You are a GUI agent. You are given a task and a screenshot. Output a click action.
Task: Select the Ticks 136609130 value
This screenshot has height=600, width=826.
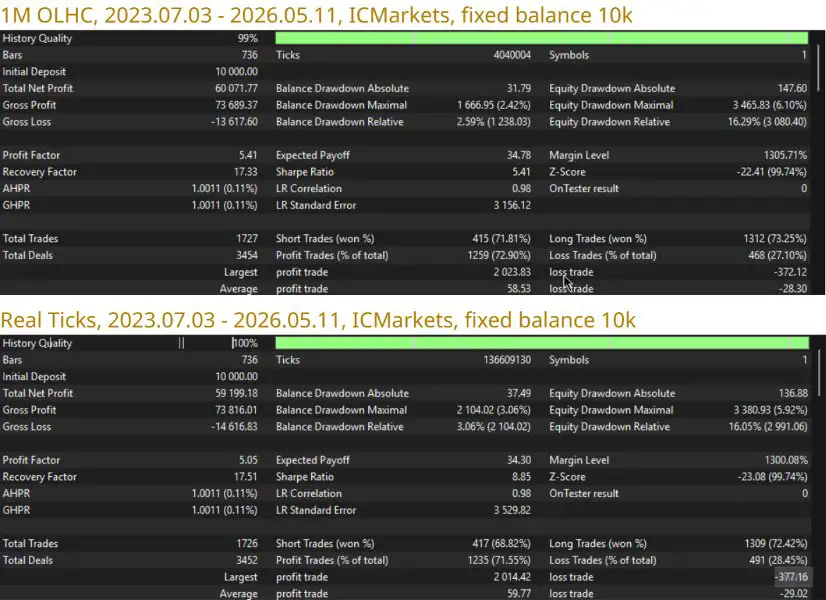pyautogui.click(x=507, y=360)
